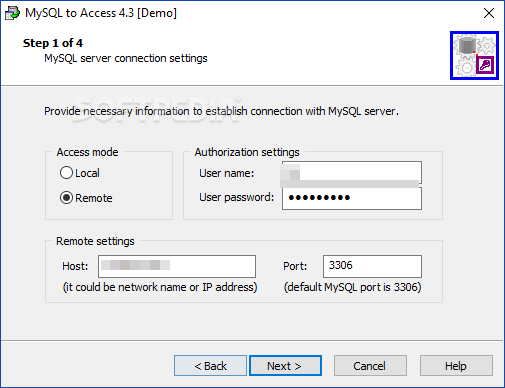The height and width of the screenshot is (388, 505).
Task: Go back with the < Back button
Action: click(x=210, y=366)
